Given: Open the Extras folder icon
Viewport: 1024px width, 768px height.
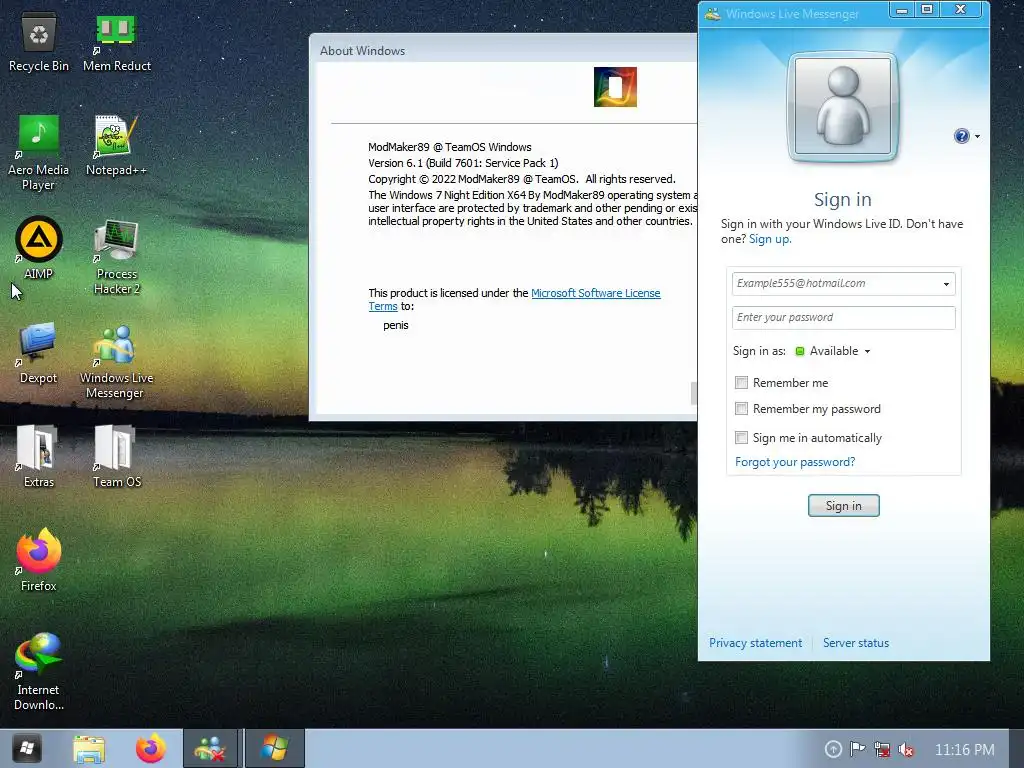Looking at the screenshot, I should point(39,456).
